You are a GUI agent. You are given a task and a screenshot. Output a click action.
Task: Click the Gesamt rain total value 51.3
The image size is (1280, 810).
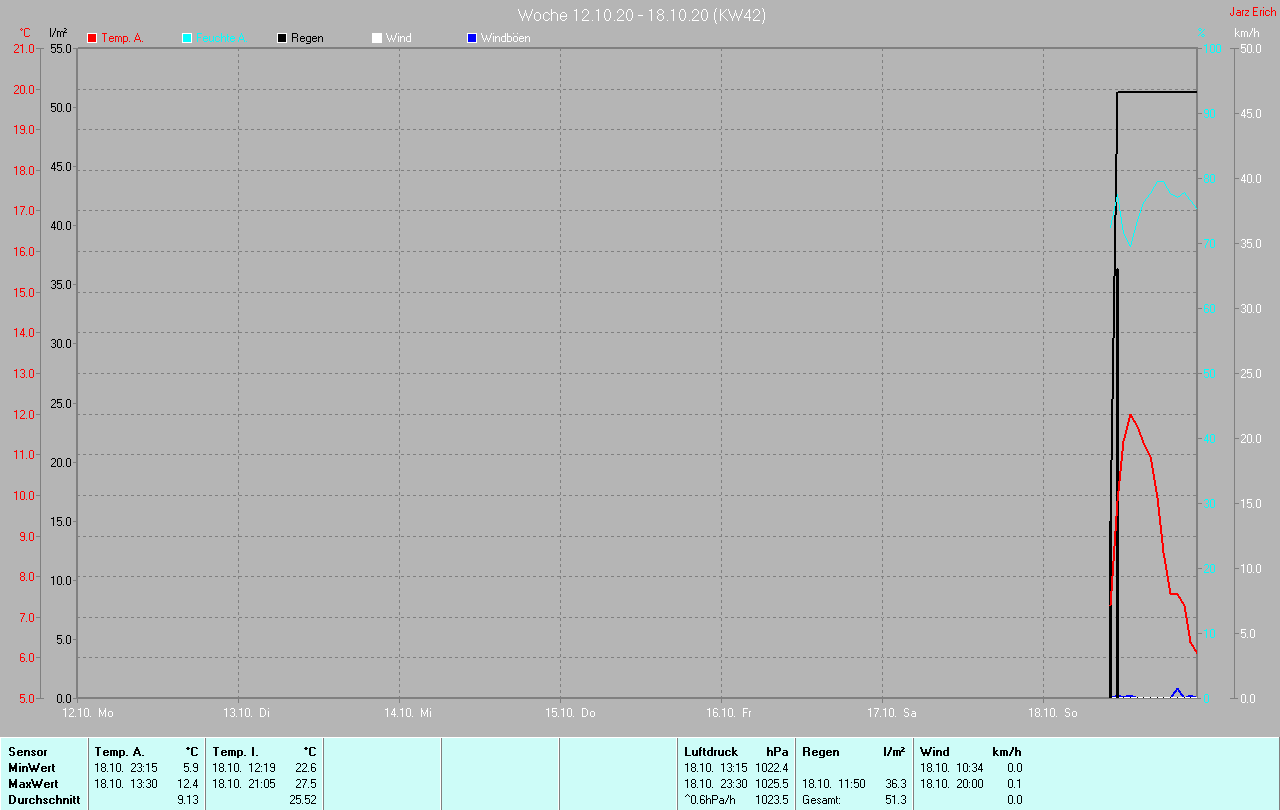(x=895, y=800)
